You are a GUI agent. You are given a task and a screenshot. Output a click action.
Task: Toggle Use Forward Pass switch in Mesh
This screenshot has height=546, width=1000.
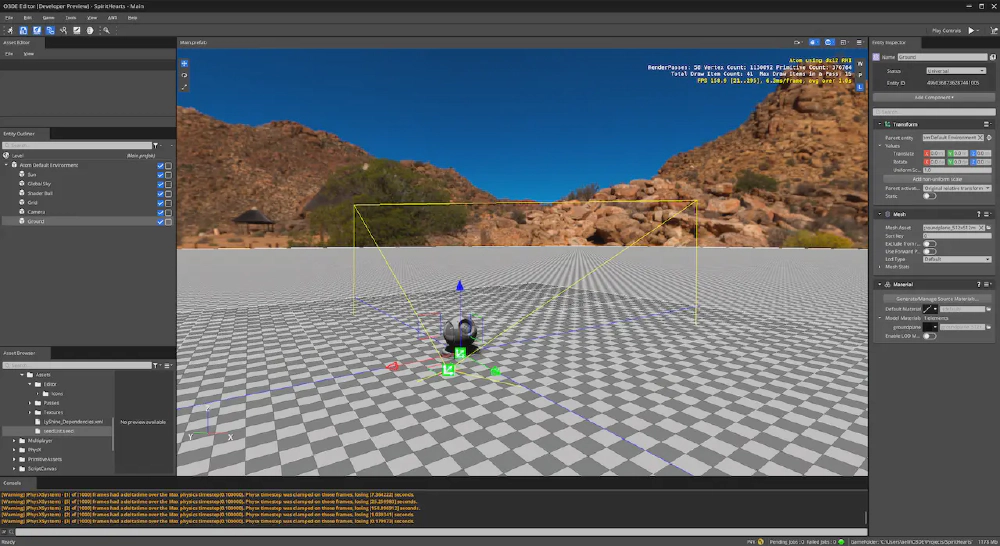929,251
